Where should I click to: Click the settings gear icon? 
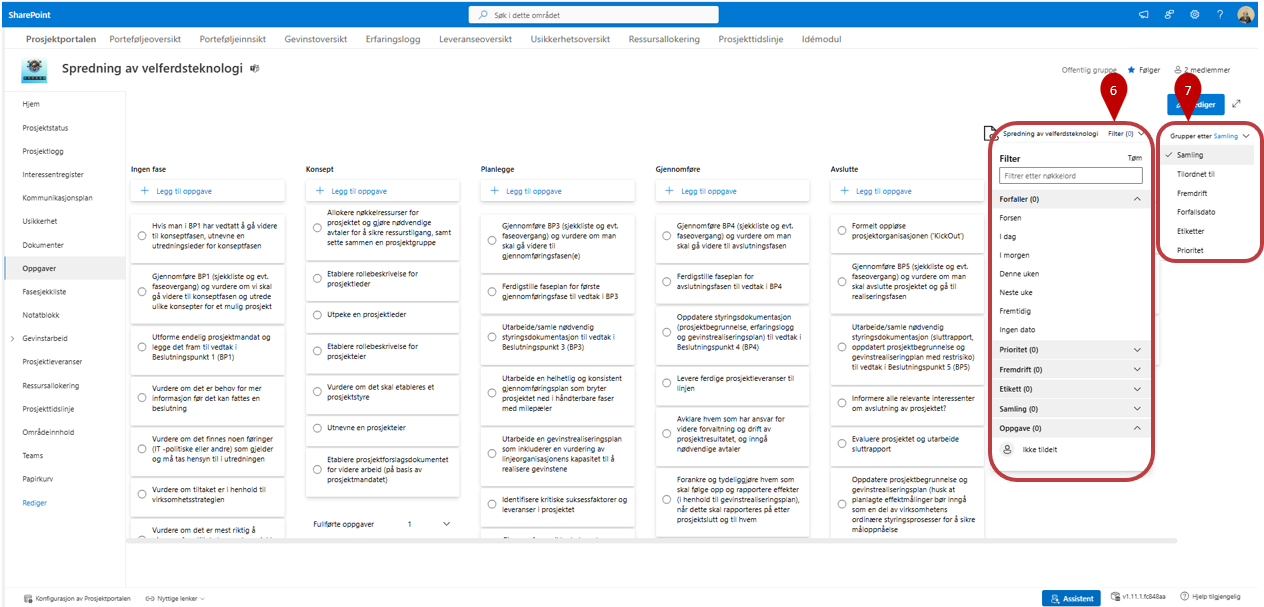pos(1194,15)
